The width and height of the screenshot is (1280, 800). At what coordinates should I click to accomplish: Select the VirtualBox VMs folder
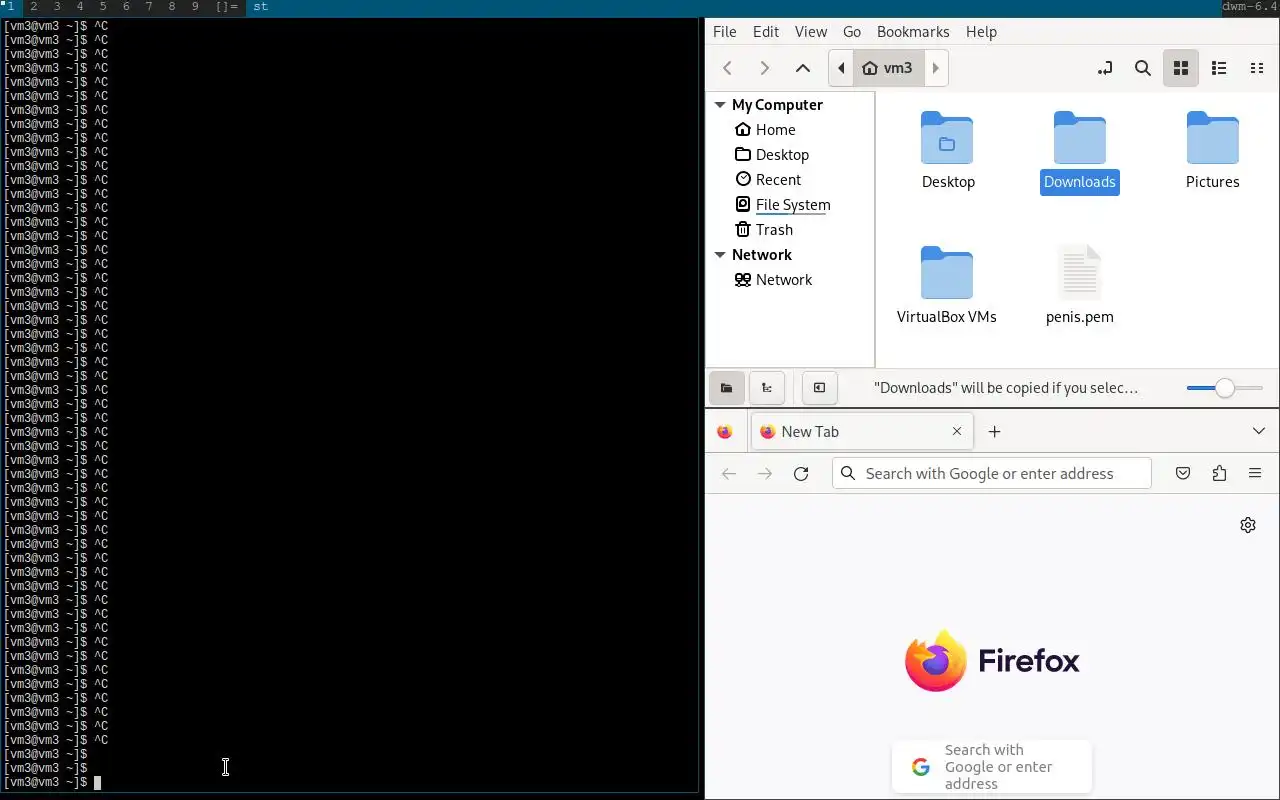point(947,286)
